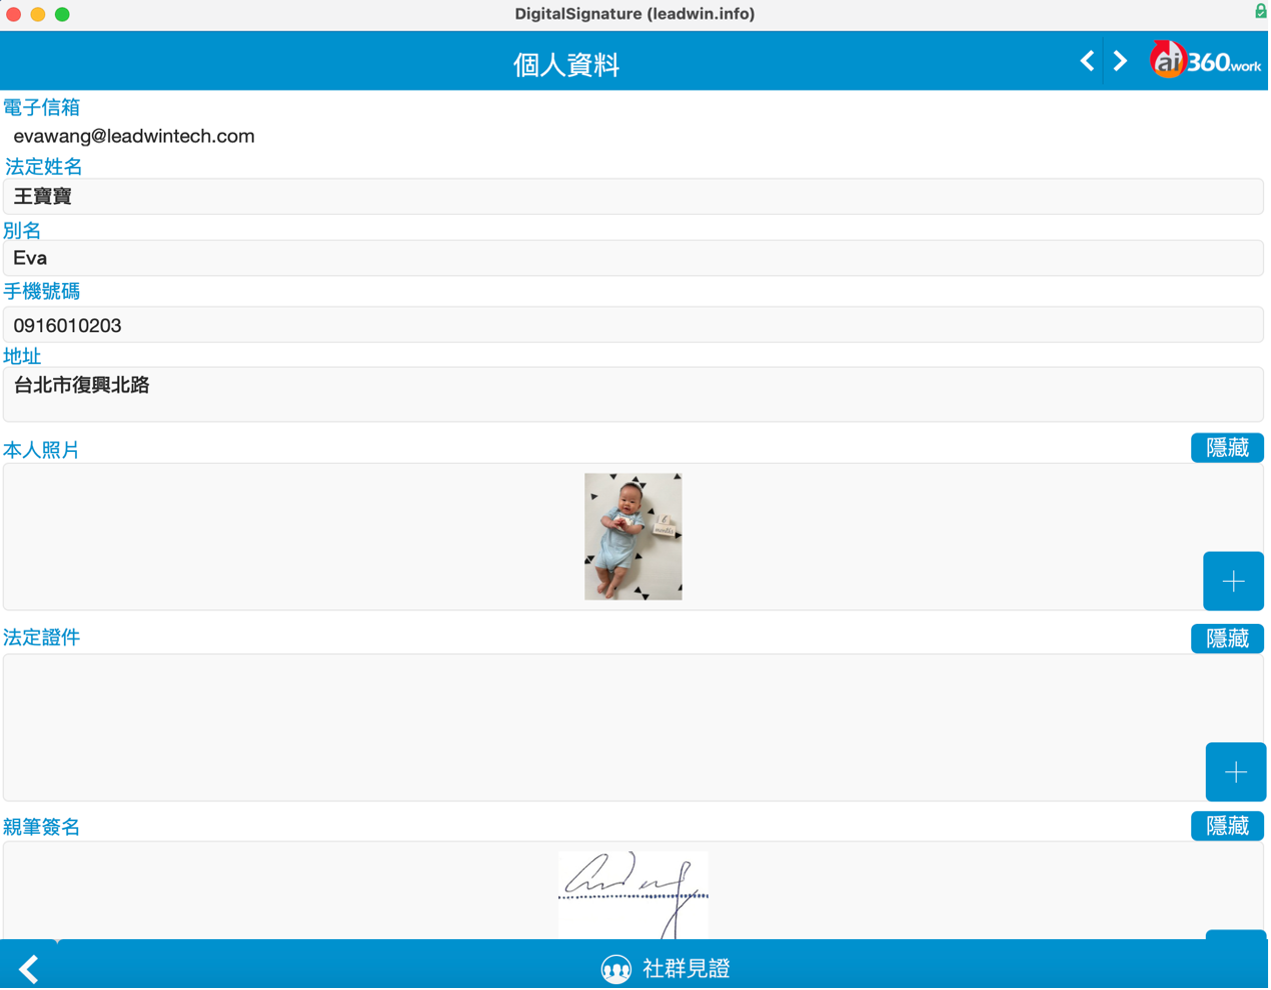Select the email evawang@leadwintech.com
The image size is (1271, 990).
134,136
